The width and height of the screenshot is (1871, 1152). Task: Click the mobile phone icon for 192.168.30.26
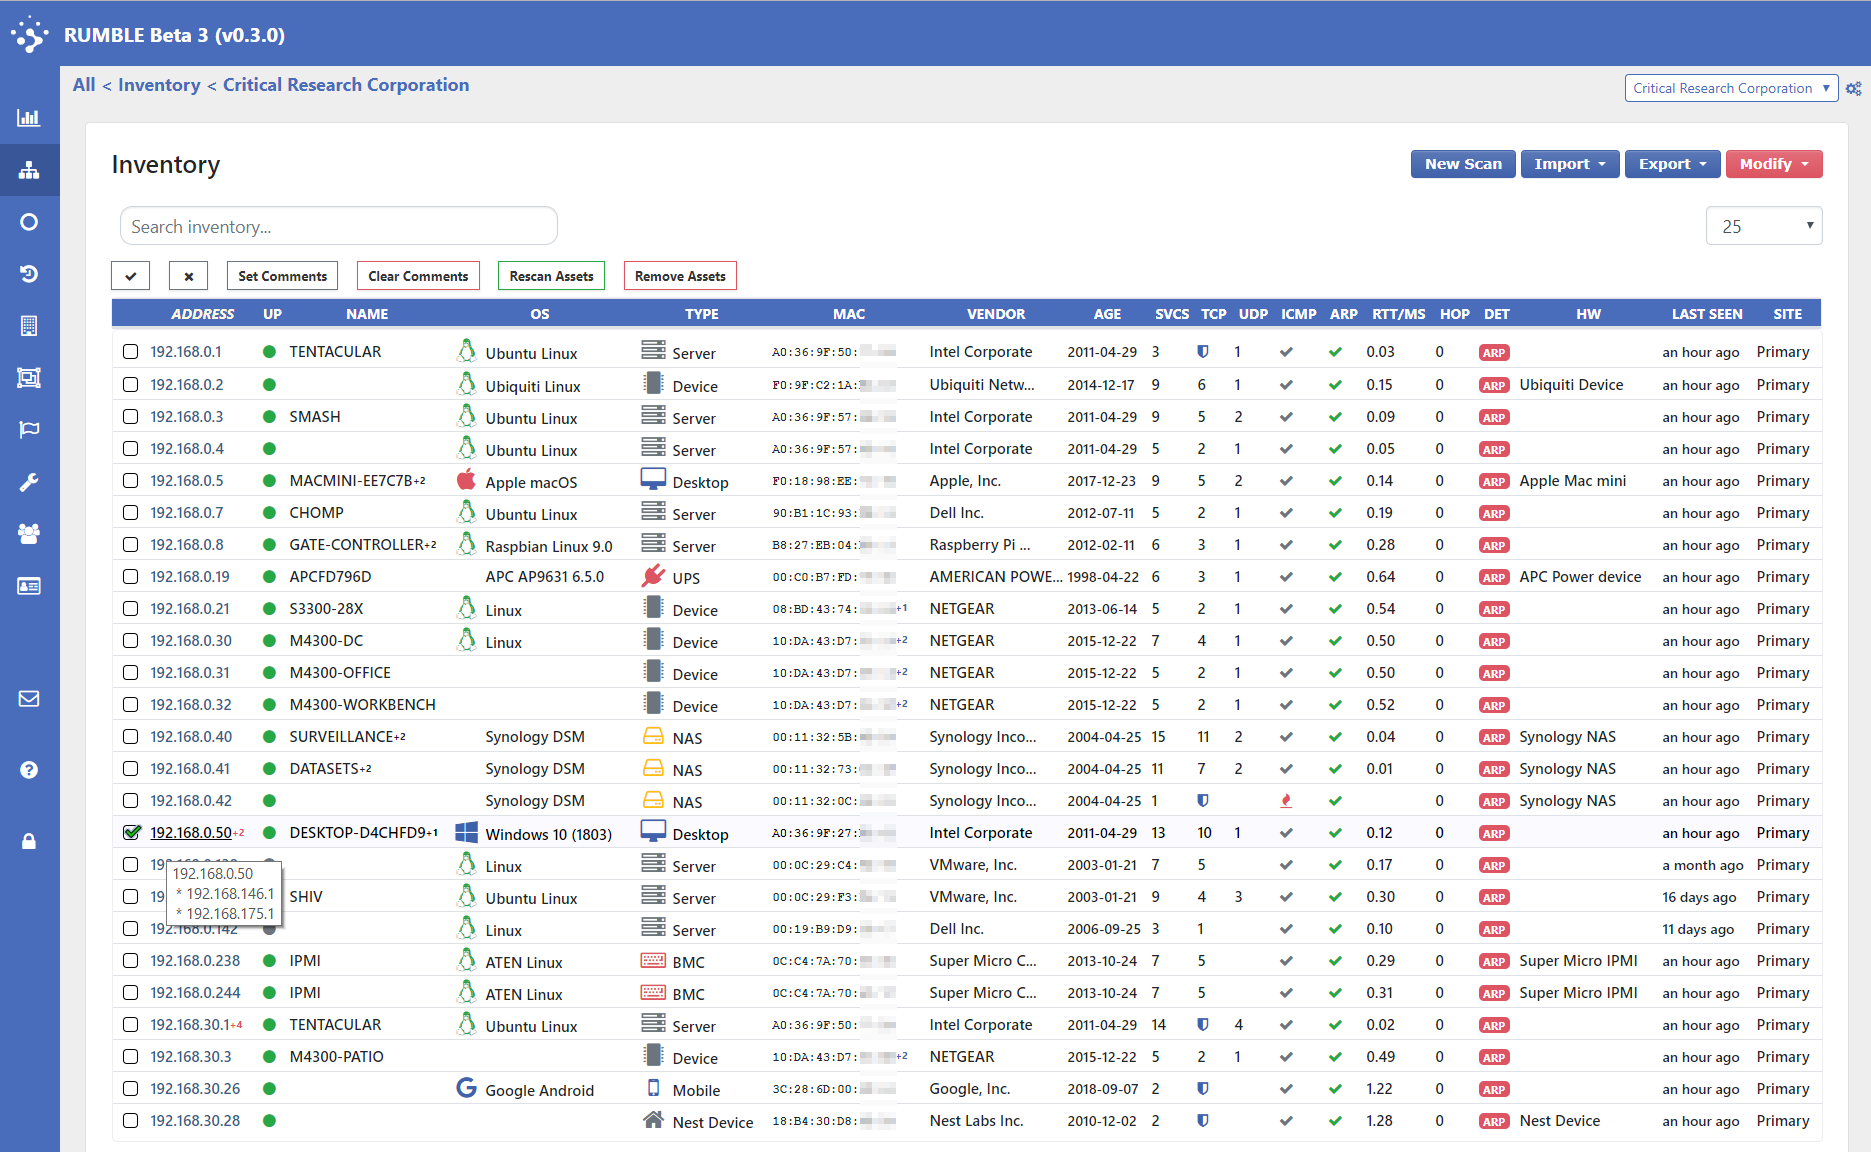click(x=653, y=1088)
